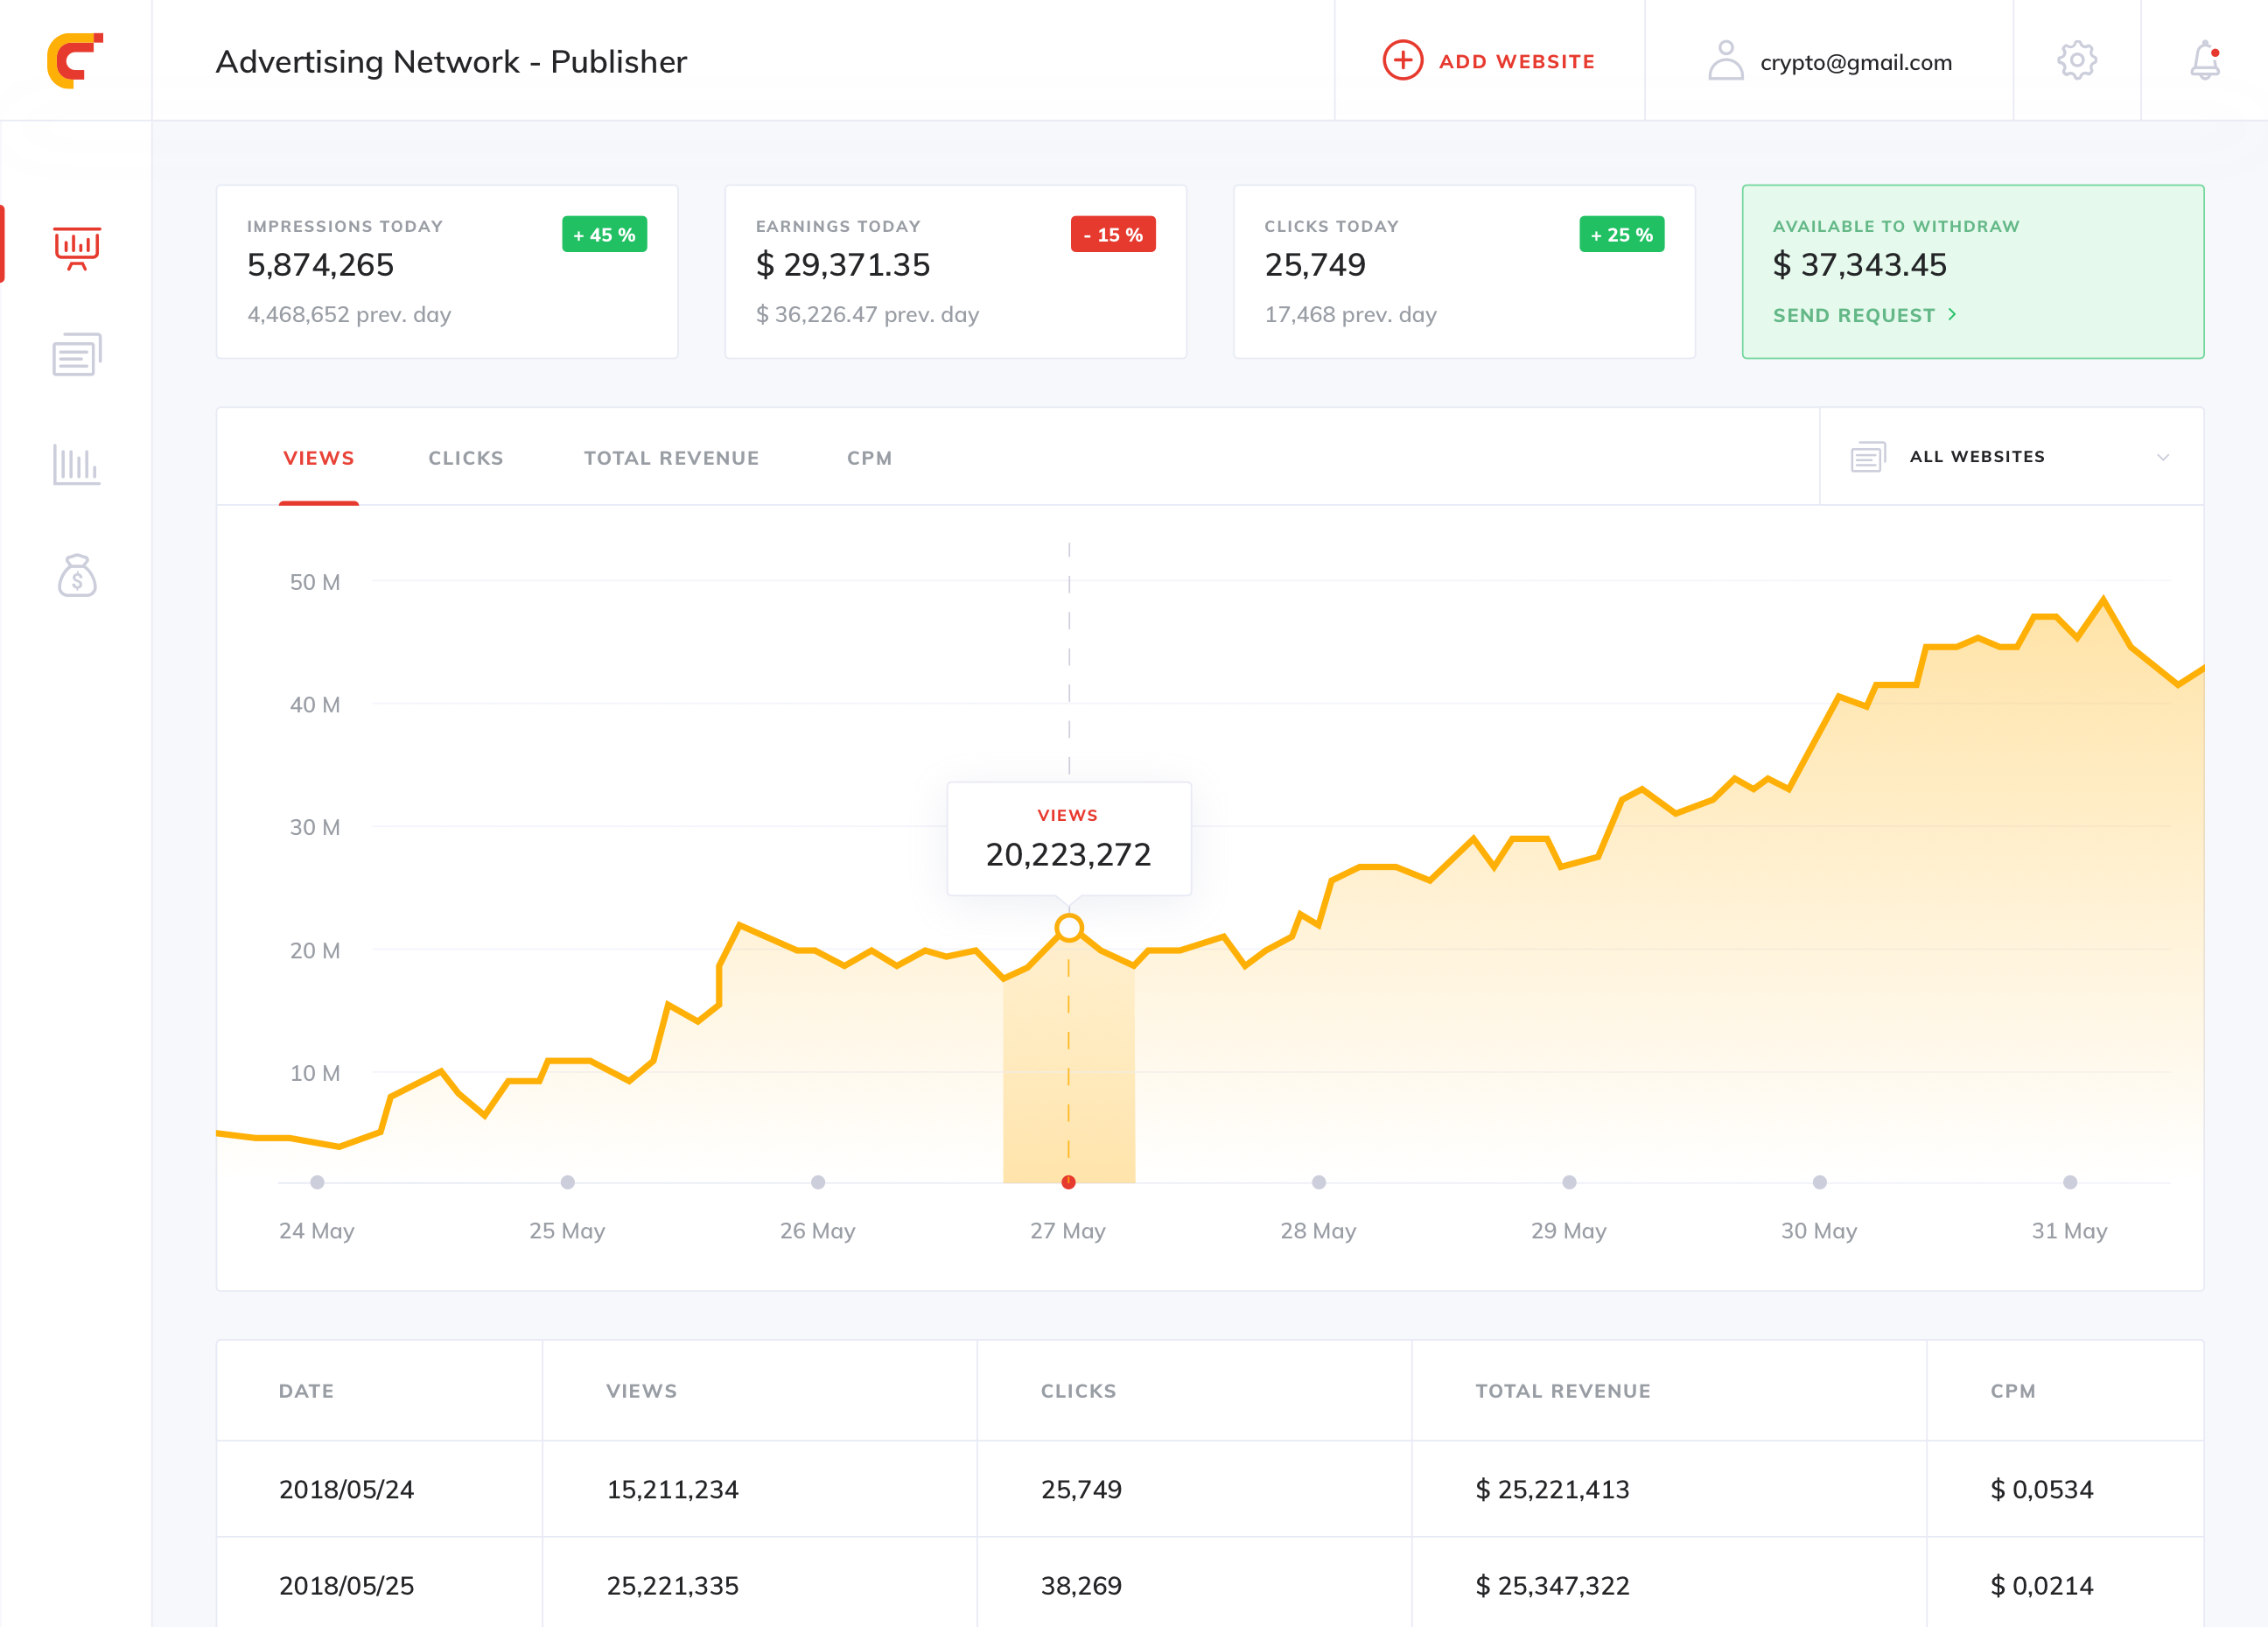Switch to the Total Revenue tab

(671, 458)
